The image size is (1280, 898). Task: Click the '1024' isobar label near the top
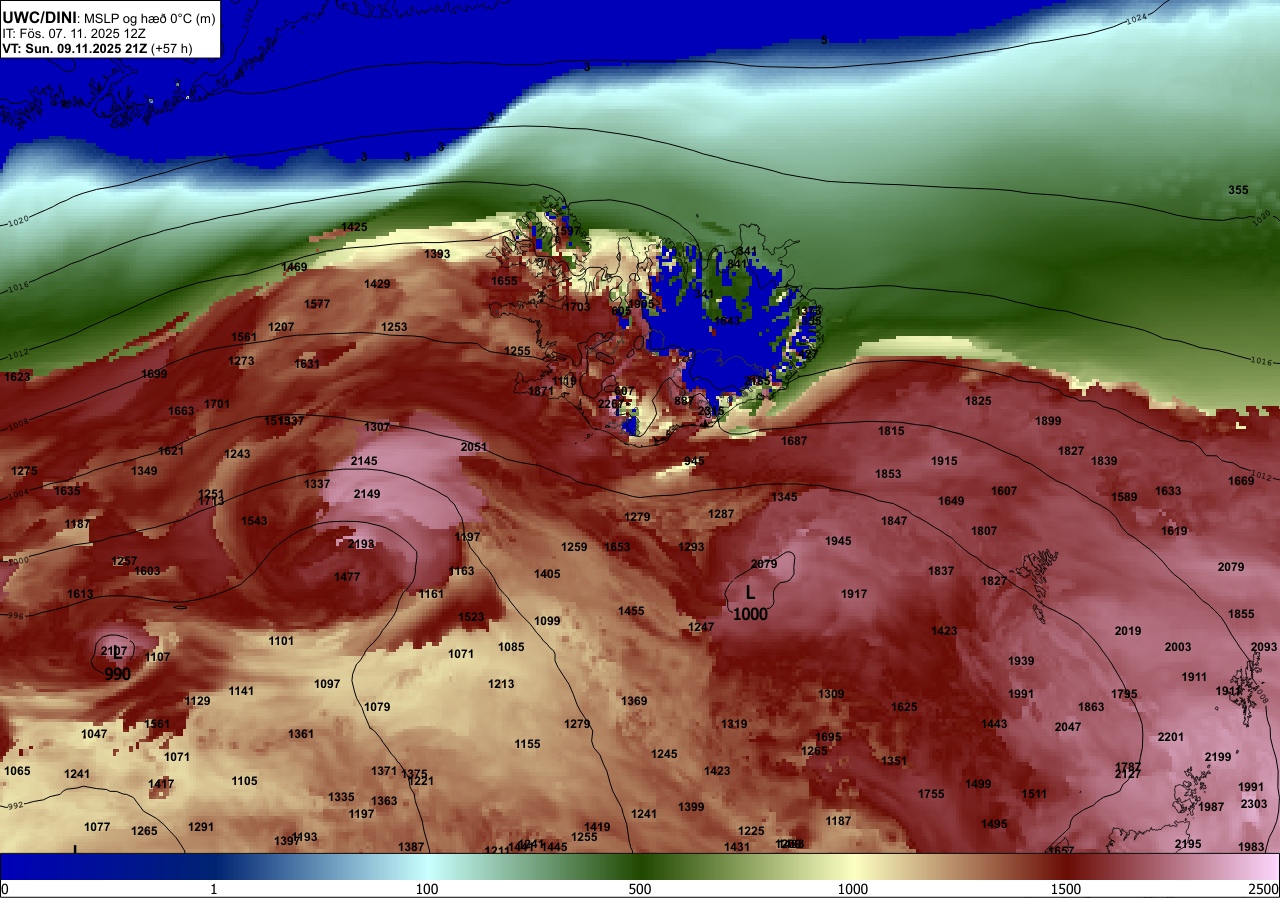[1136, 20]
